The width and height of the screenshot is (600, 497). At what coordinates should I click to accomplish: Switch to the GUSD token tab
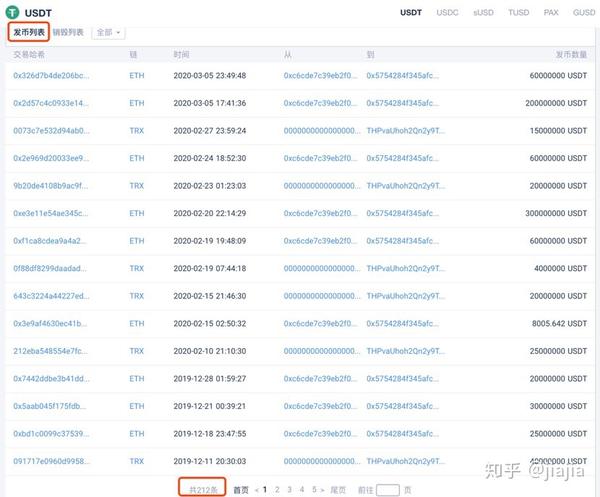pyautogui.click(x=584, y=13)
